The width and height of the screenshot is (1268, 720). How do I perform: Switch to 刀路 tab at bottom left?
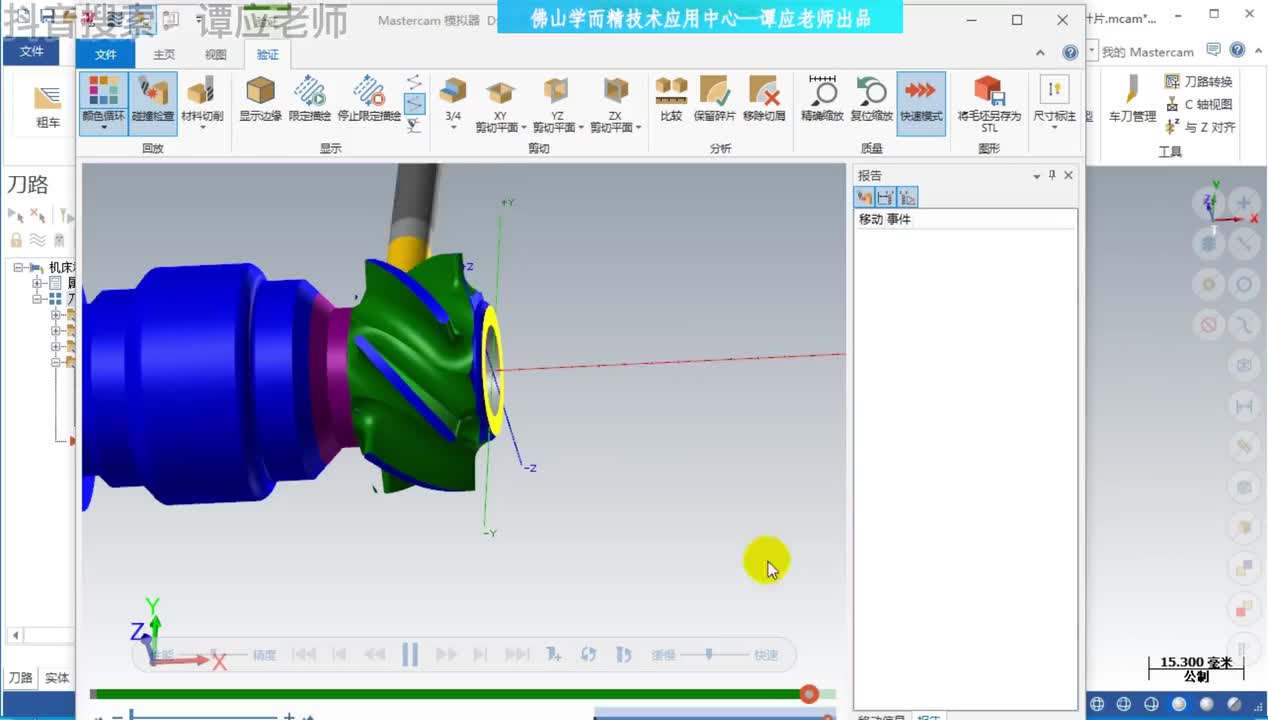[20, 678]
